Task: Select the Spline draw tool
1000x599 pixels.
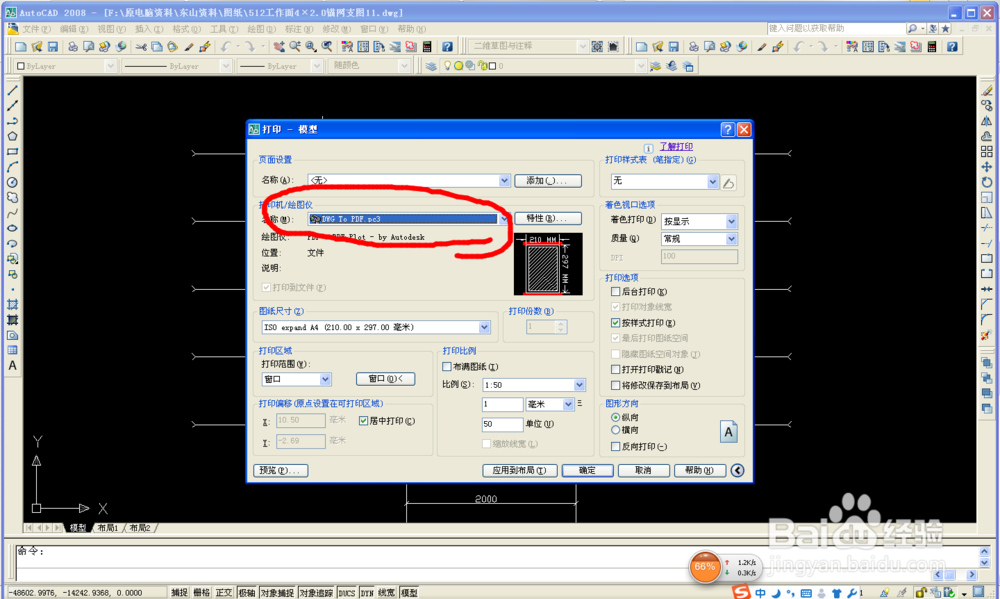Action: click(12, 213)
